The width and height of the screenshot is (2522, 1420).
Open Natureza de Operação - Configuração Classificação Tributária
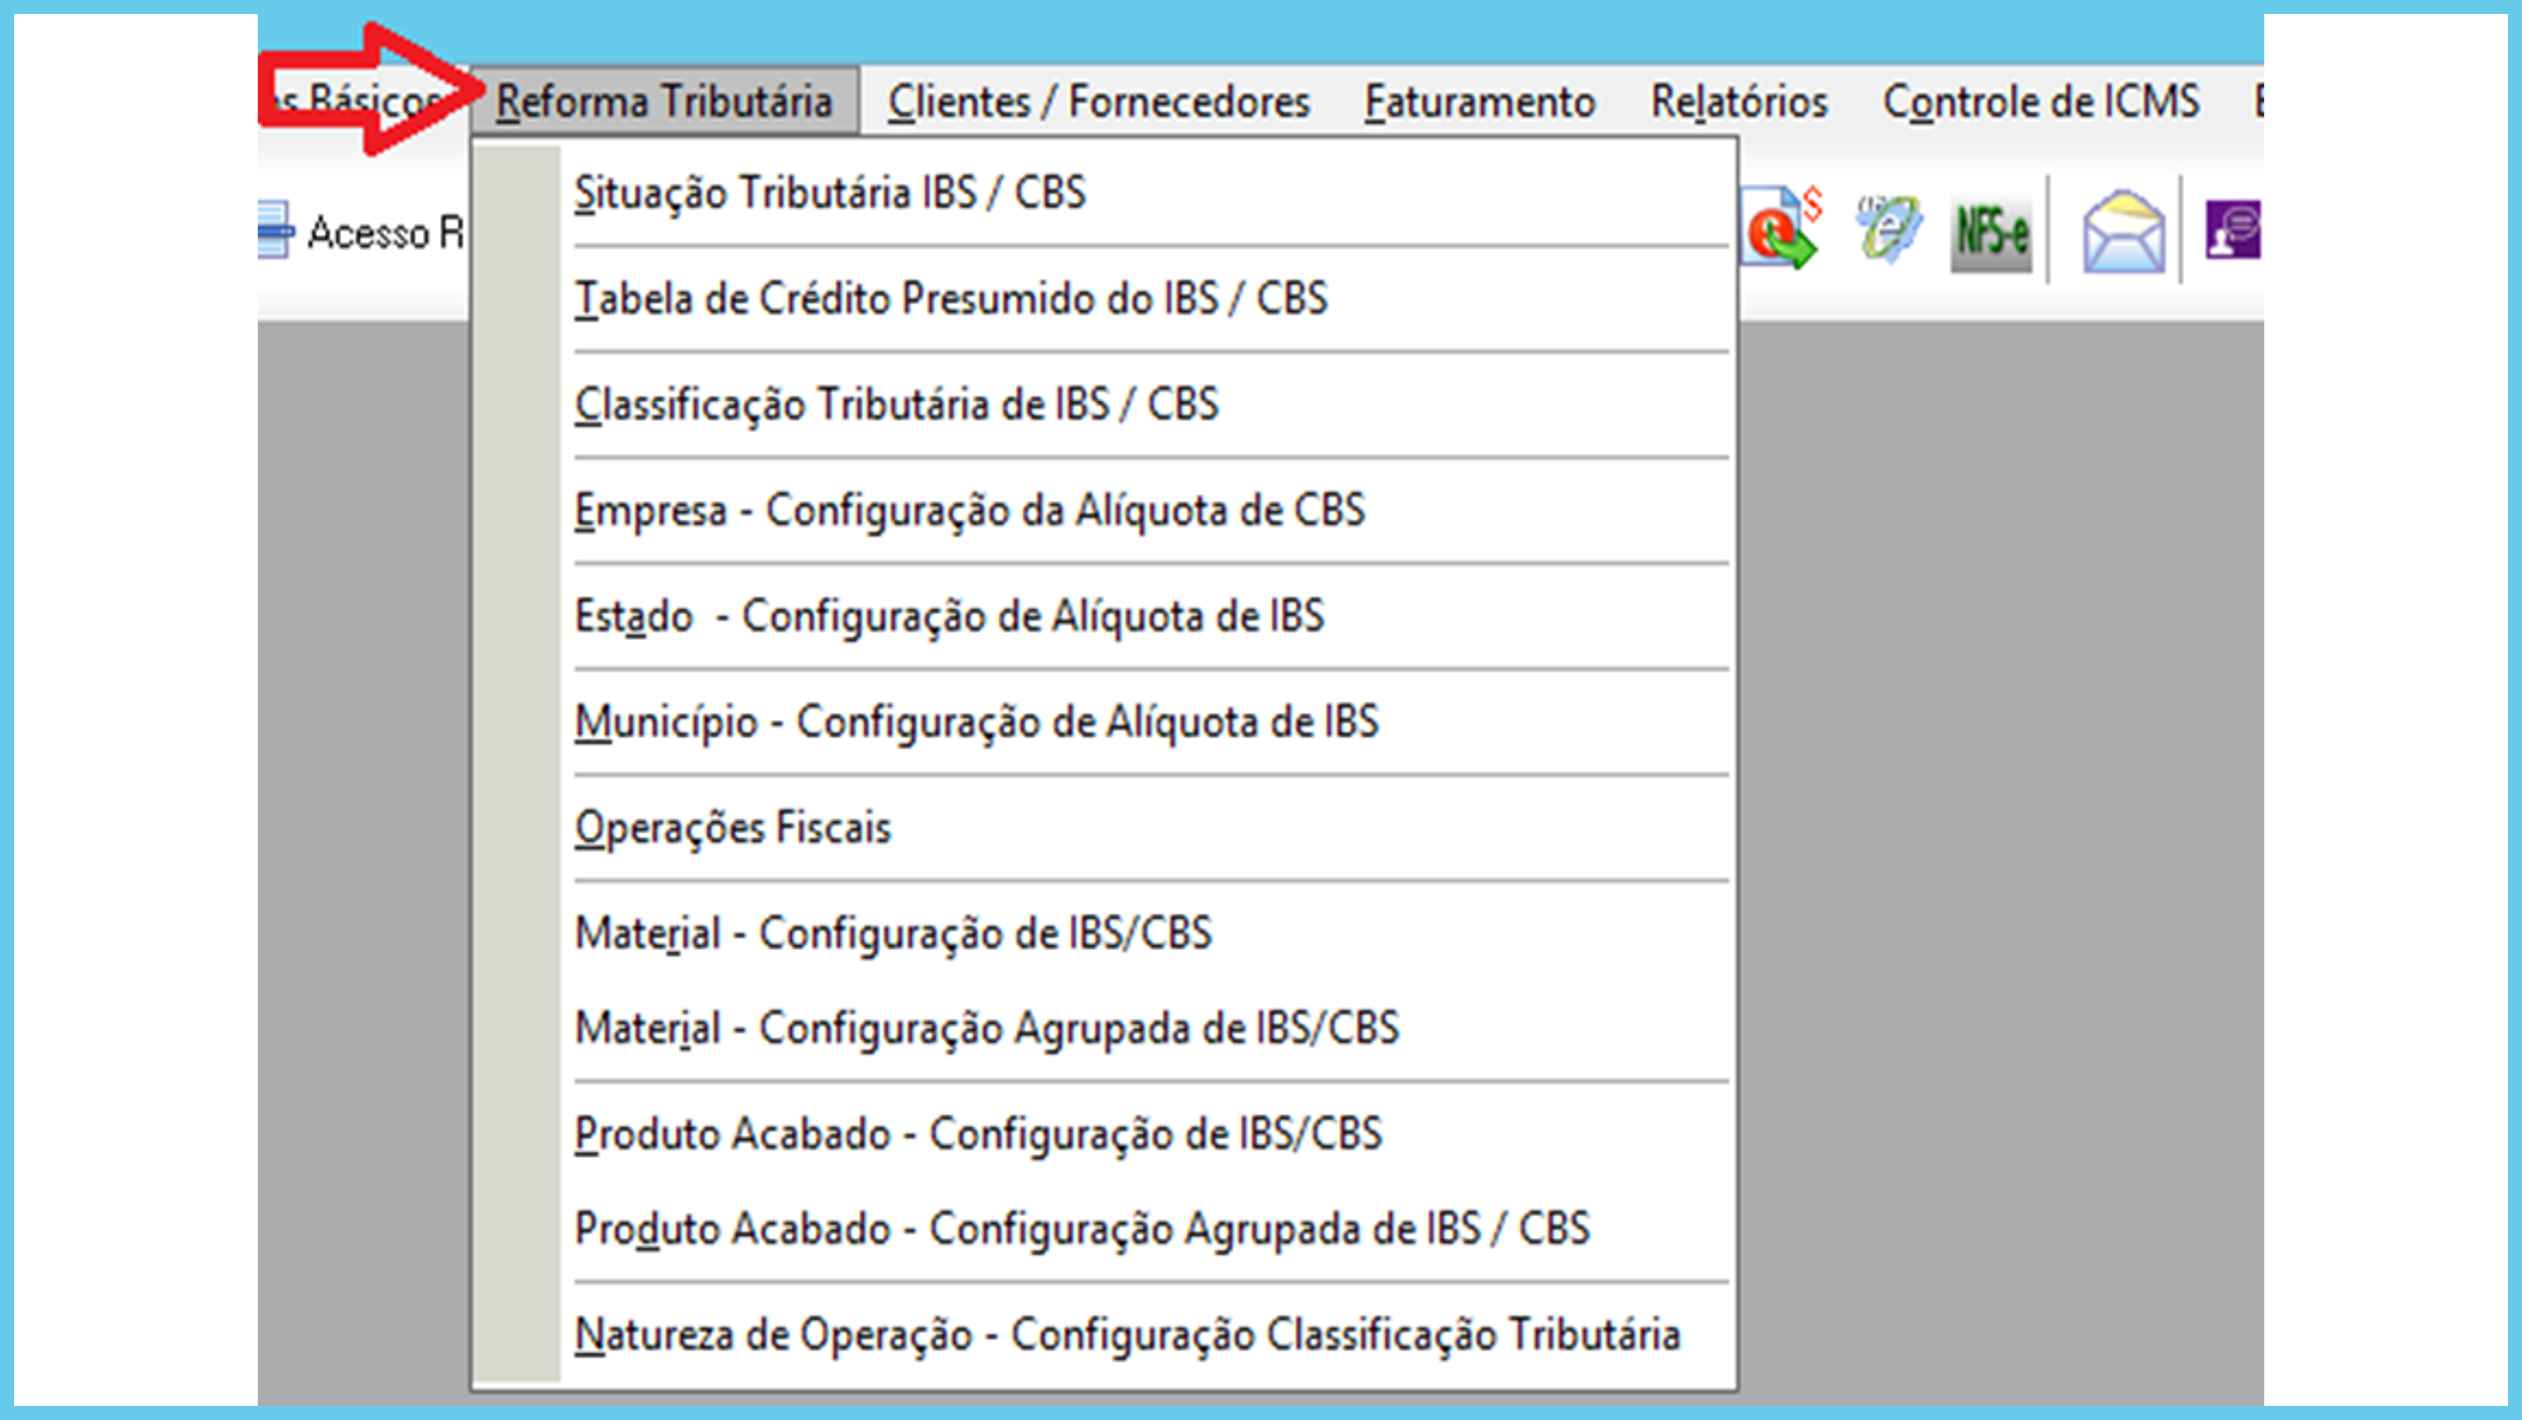coord(1126,1335)
